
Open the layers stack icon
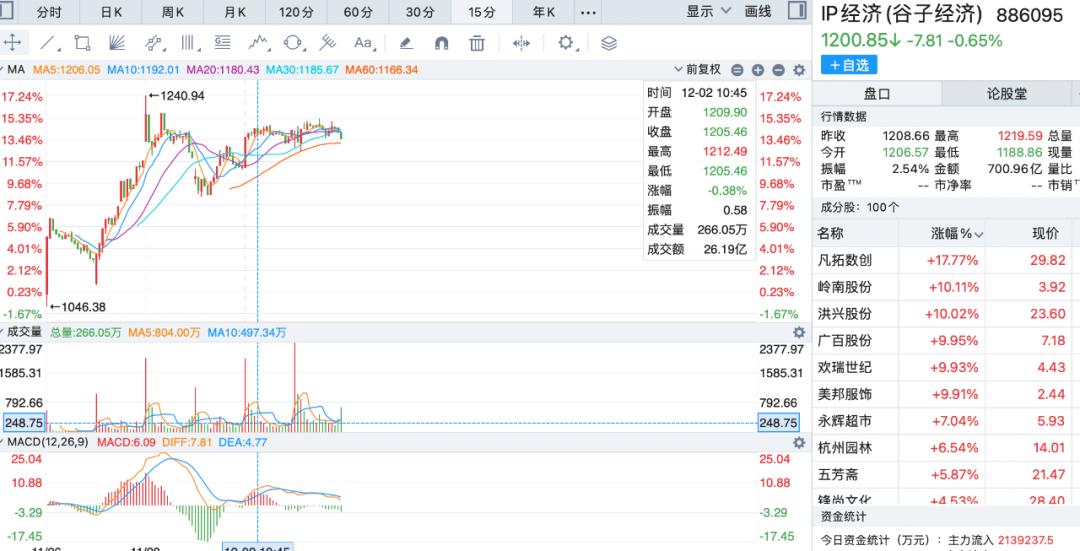tap(608, 43)
